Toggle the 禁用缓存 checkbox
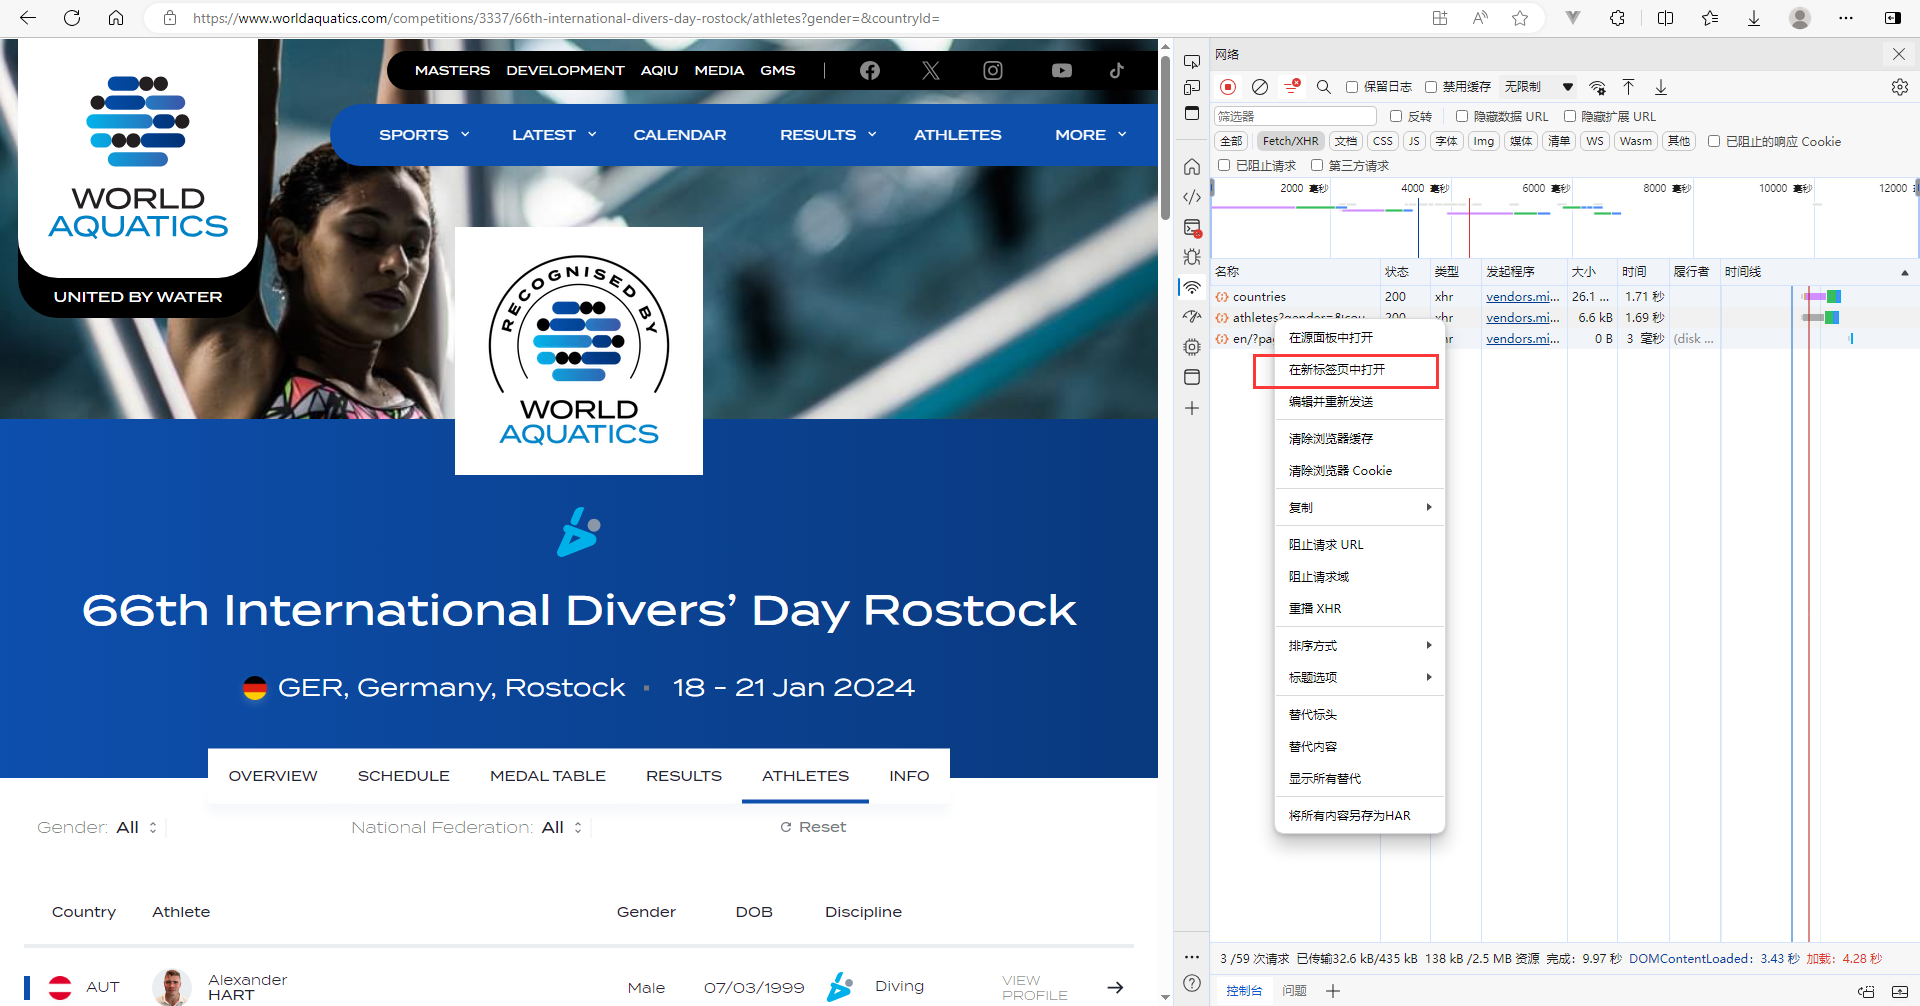1920x1006 pixels. (1431, 87)
